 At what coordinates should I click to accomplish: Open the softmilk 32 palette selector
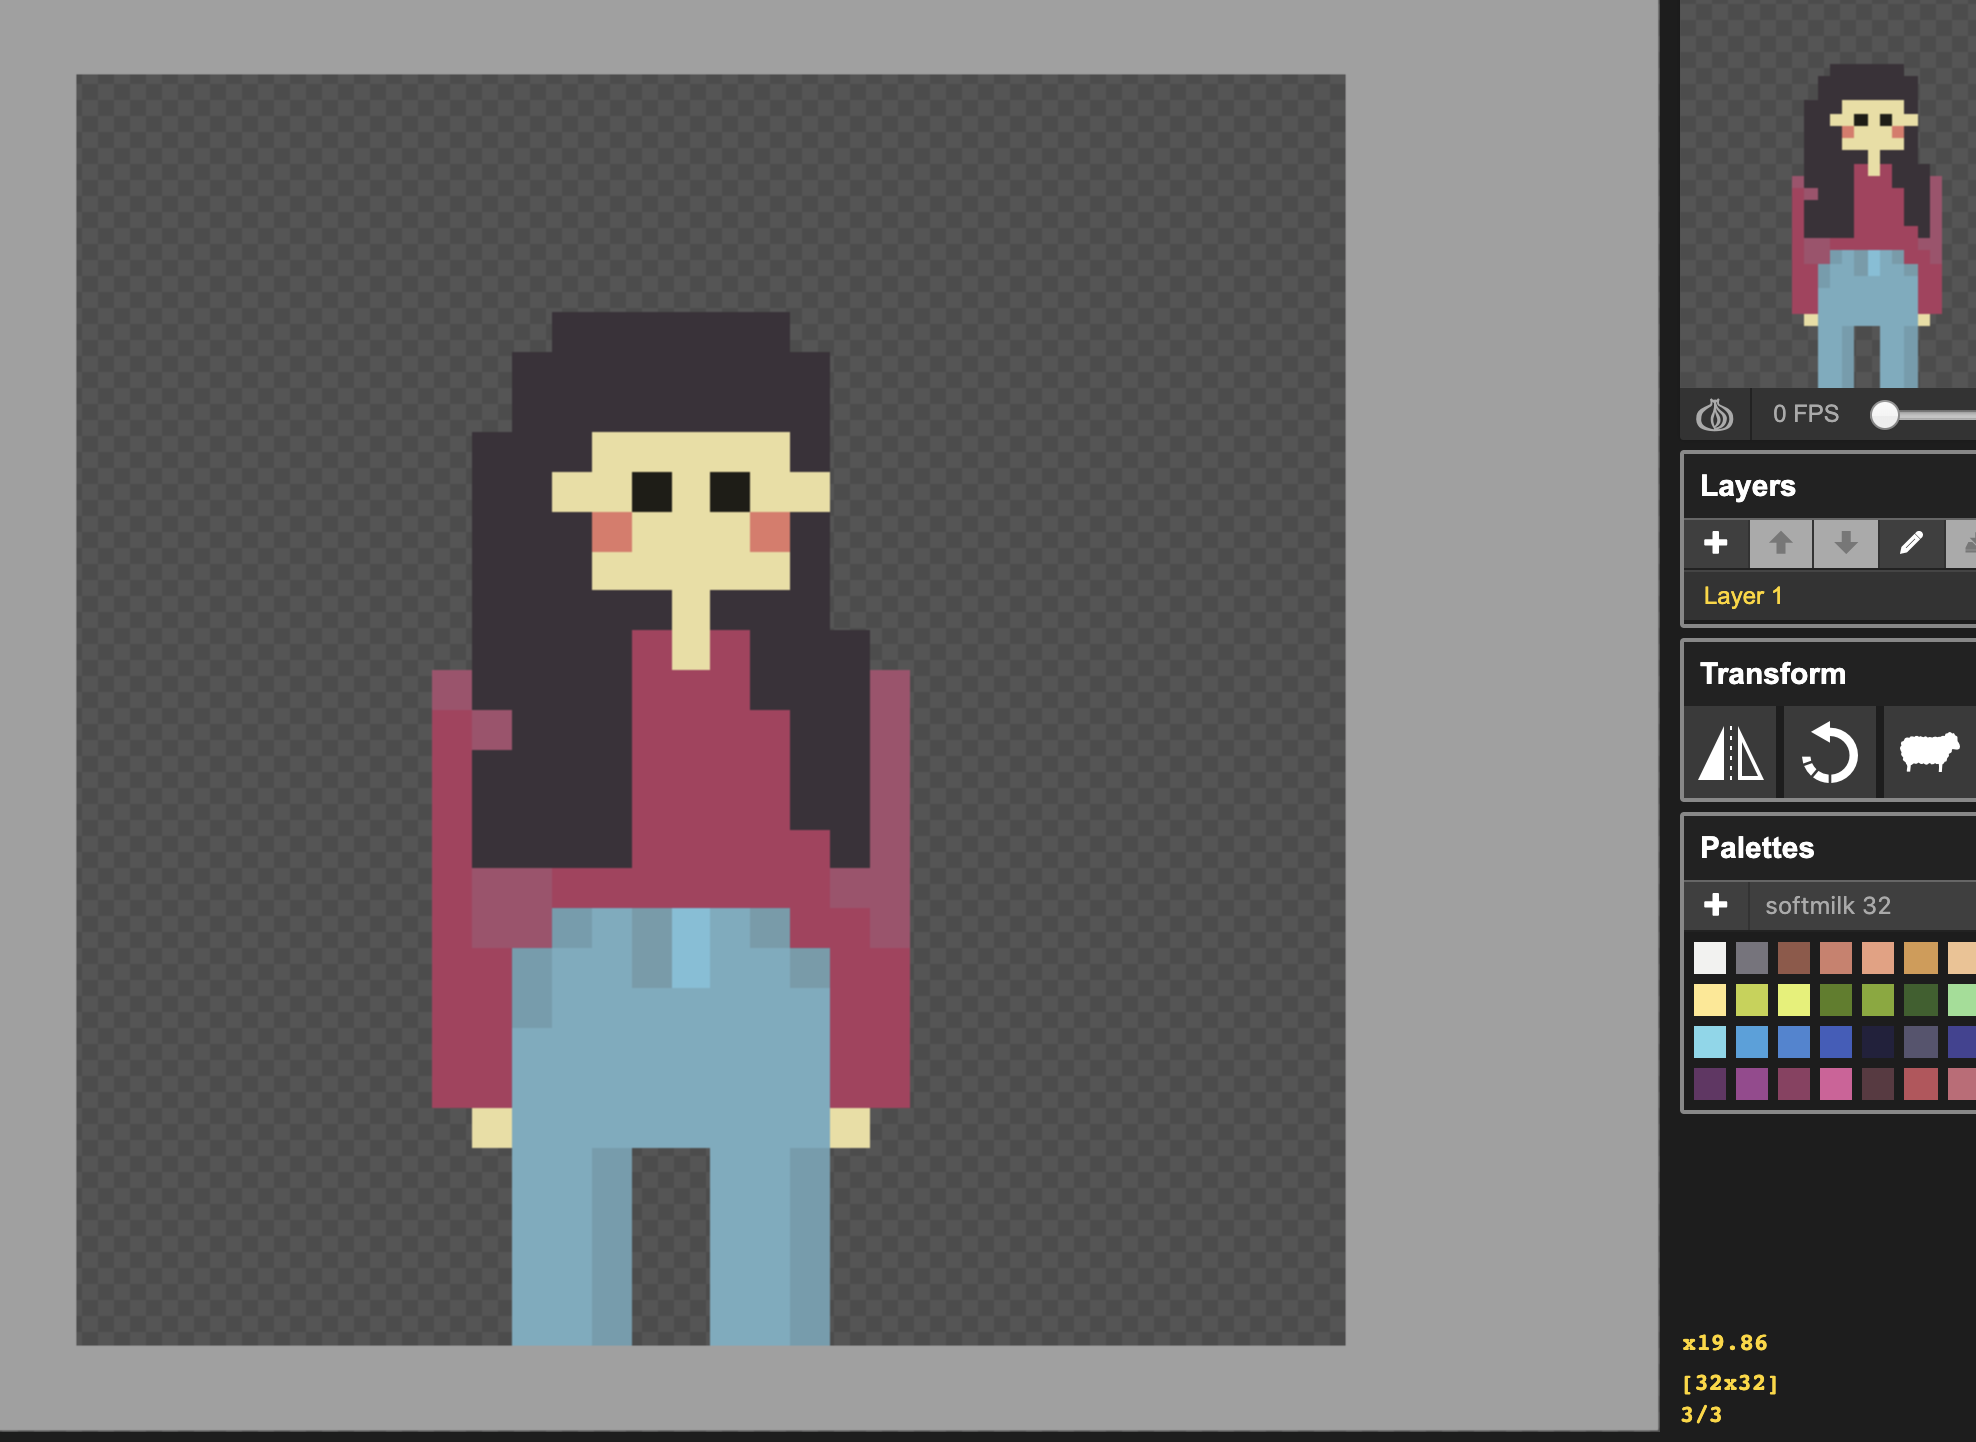click(1828, 906)
